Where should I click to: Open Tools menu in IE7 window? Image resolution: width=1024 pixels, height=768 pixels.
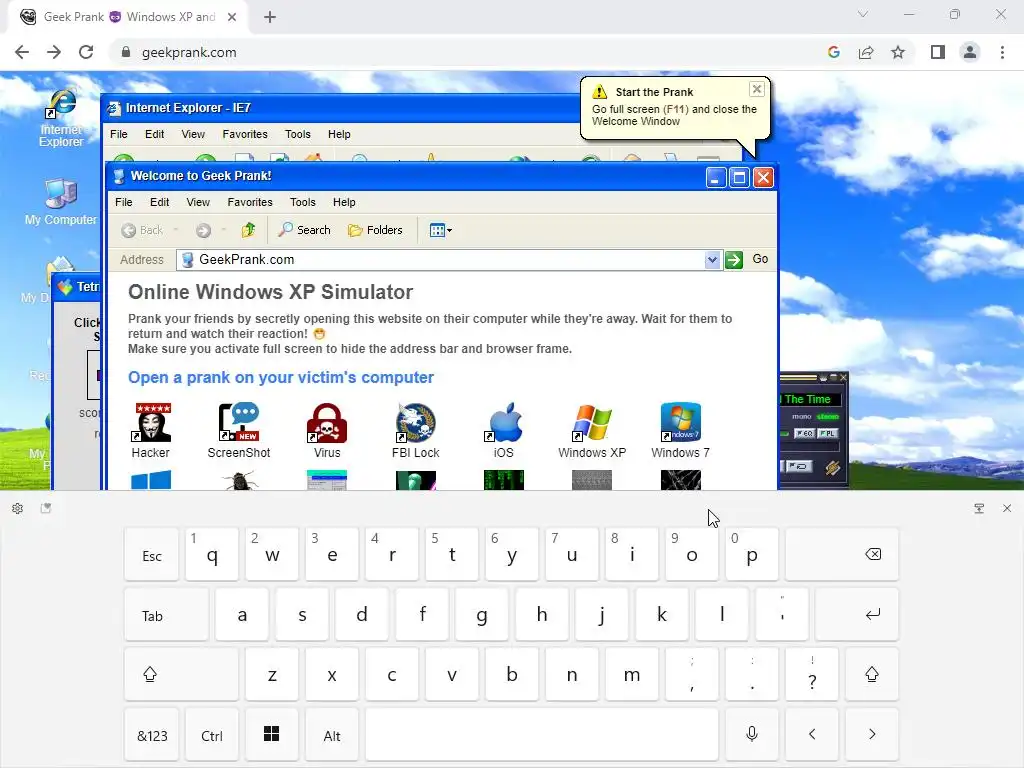pyautogui.click(x=298, y=134)
